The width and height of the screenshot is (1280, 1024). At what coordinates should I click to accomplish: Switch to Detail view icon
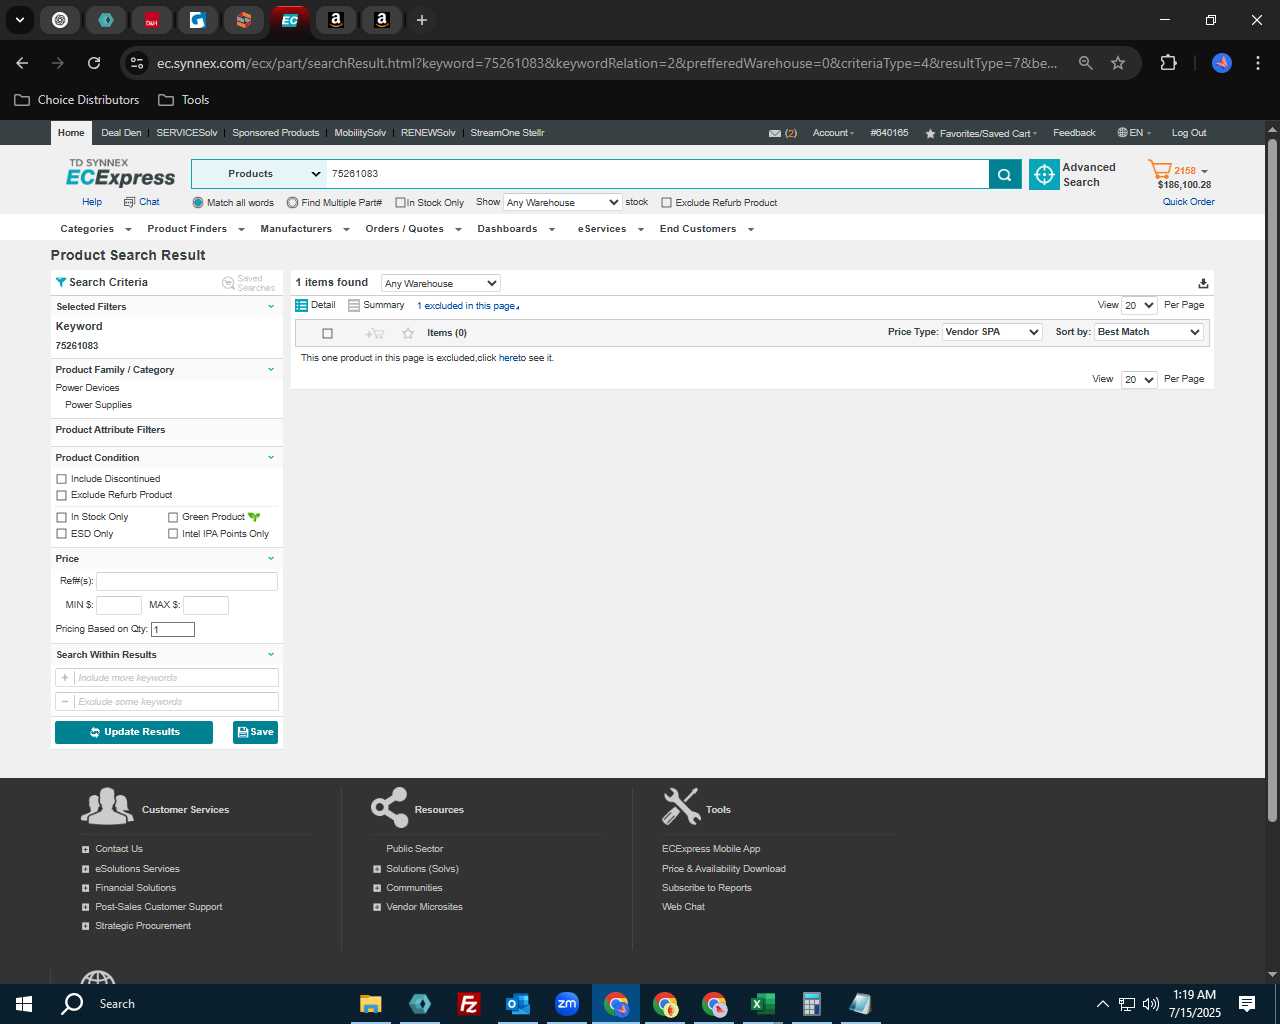pos(301,305)
